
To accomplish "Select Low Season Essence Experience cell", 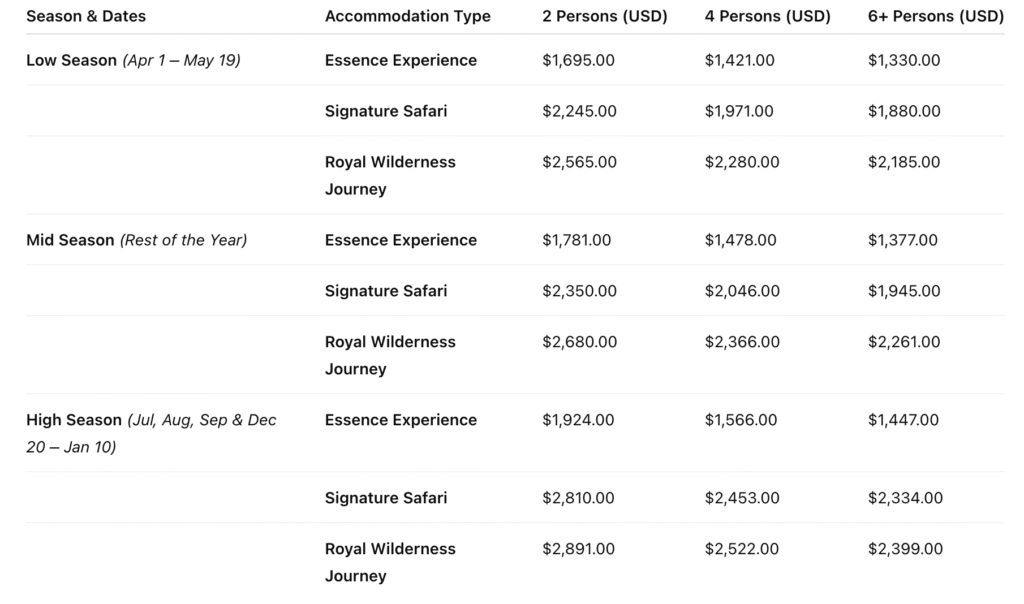I will (401, 61).
